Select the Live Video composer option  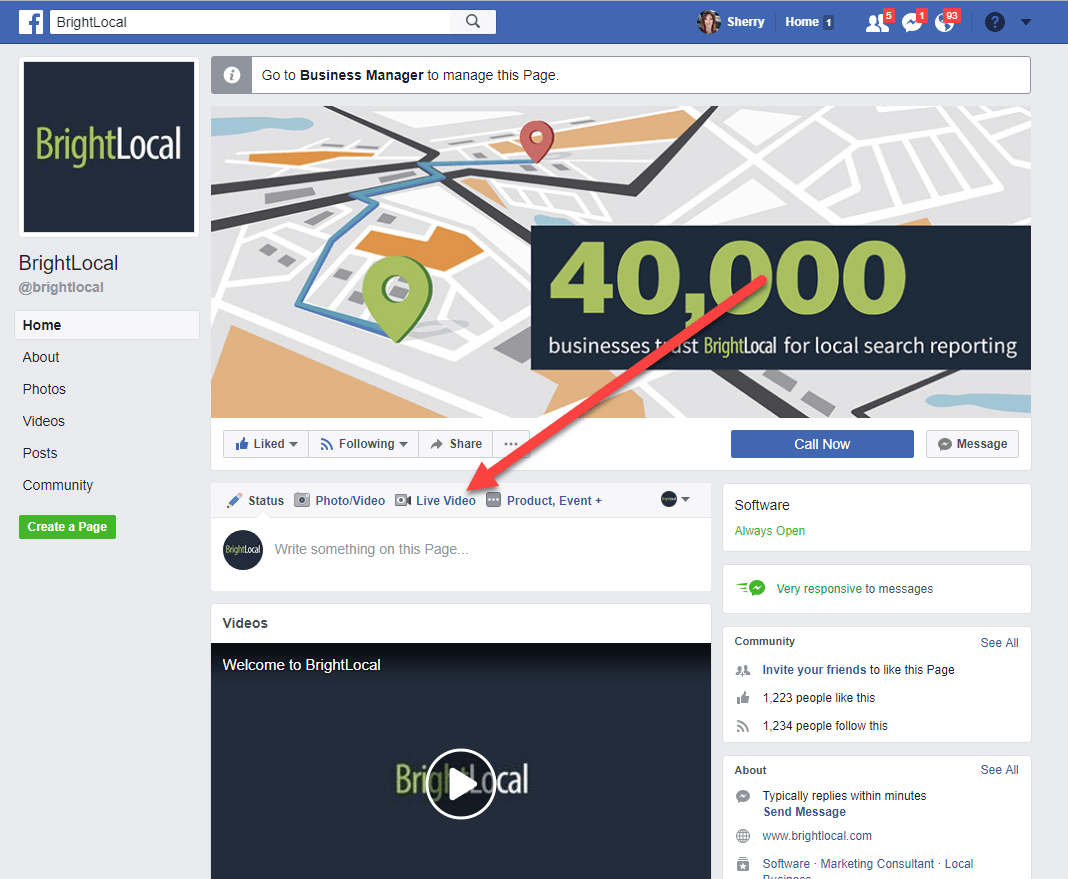coord(435,500)
